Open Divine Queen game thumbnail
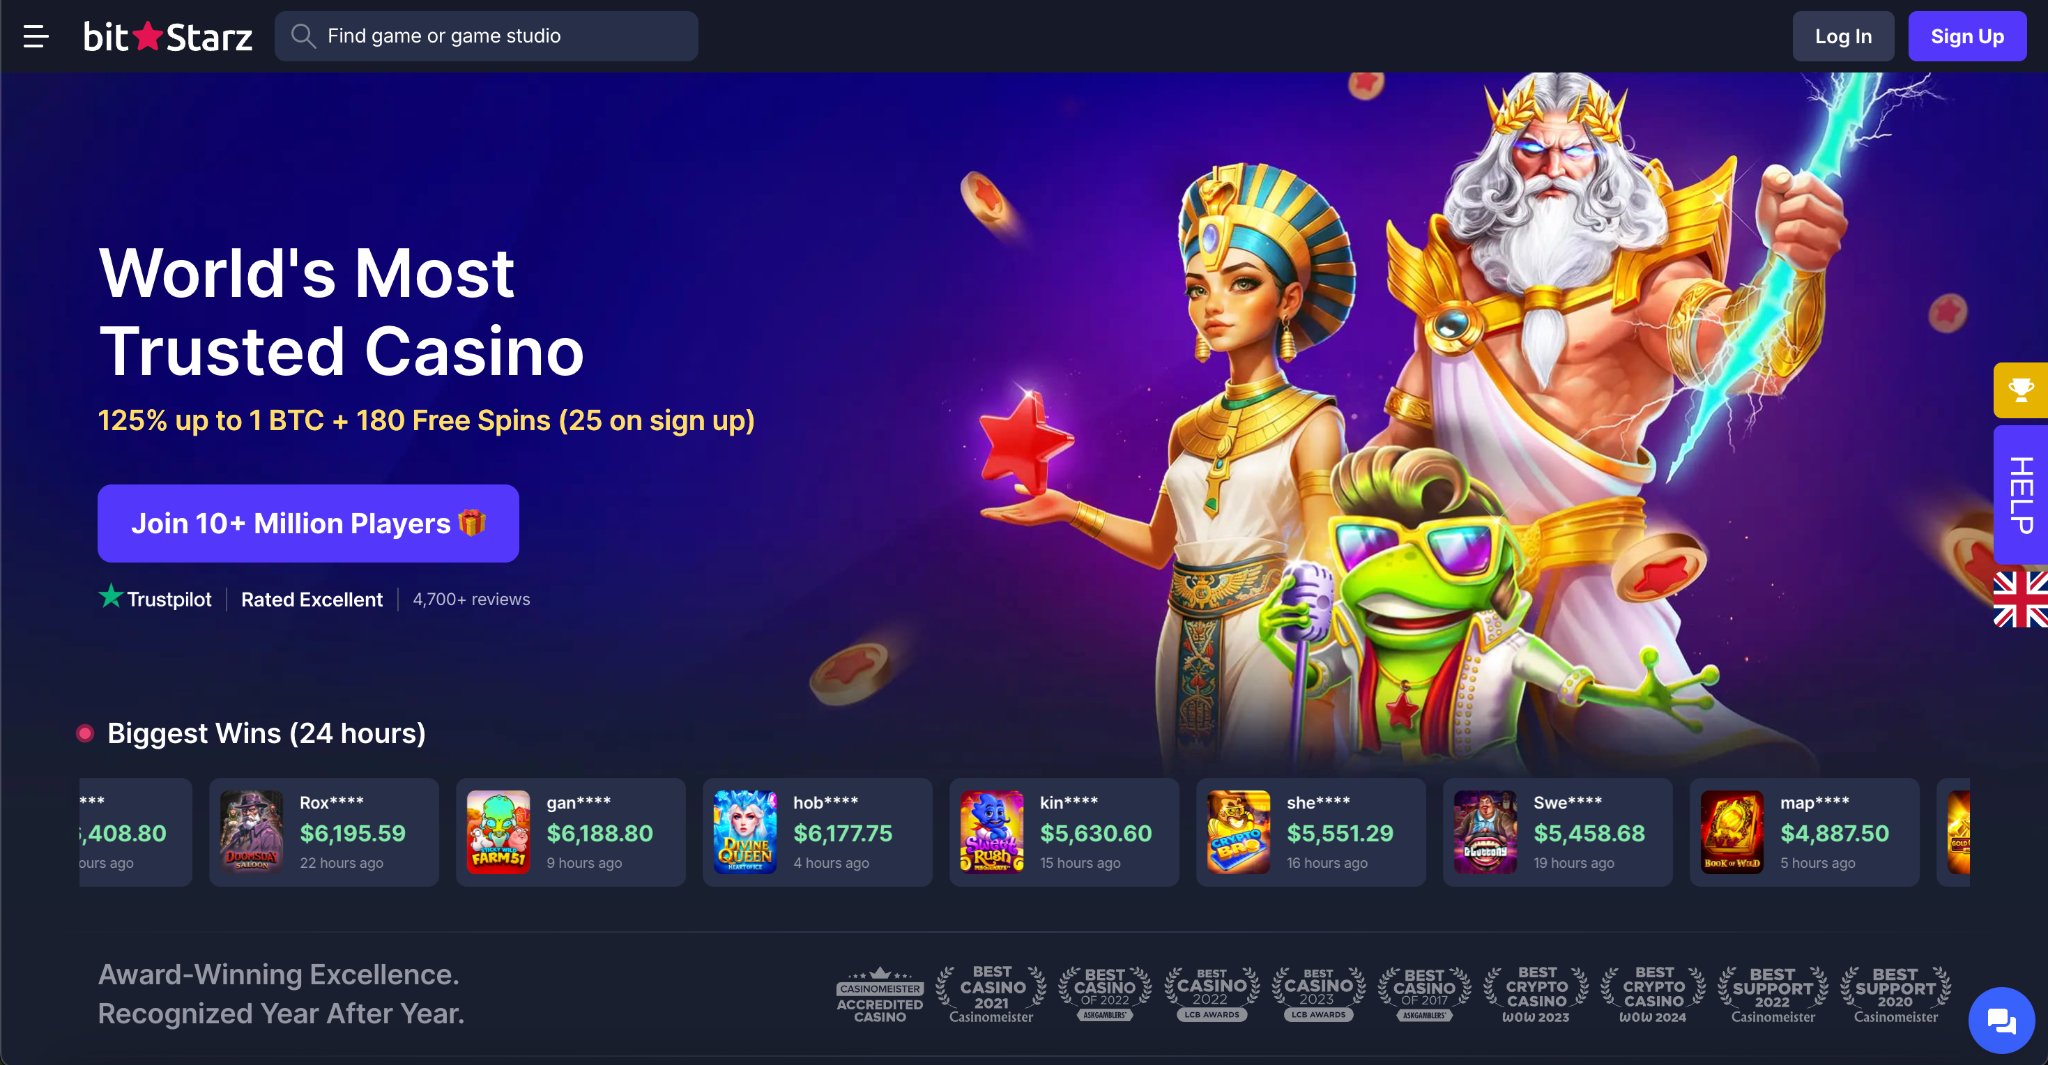This screenshot has width=2048, height=1065. pos(745,832)
